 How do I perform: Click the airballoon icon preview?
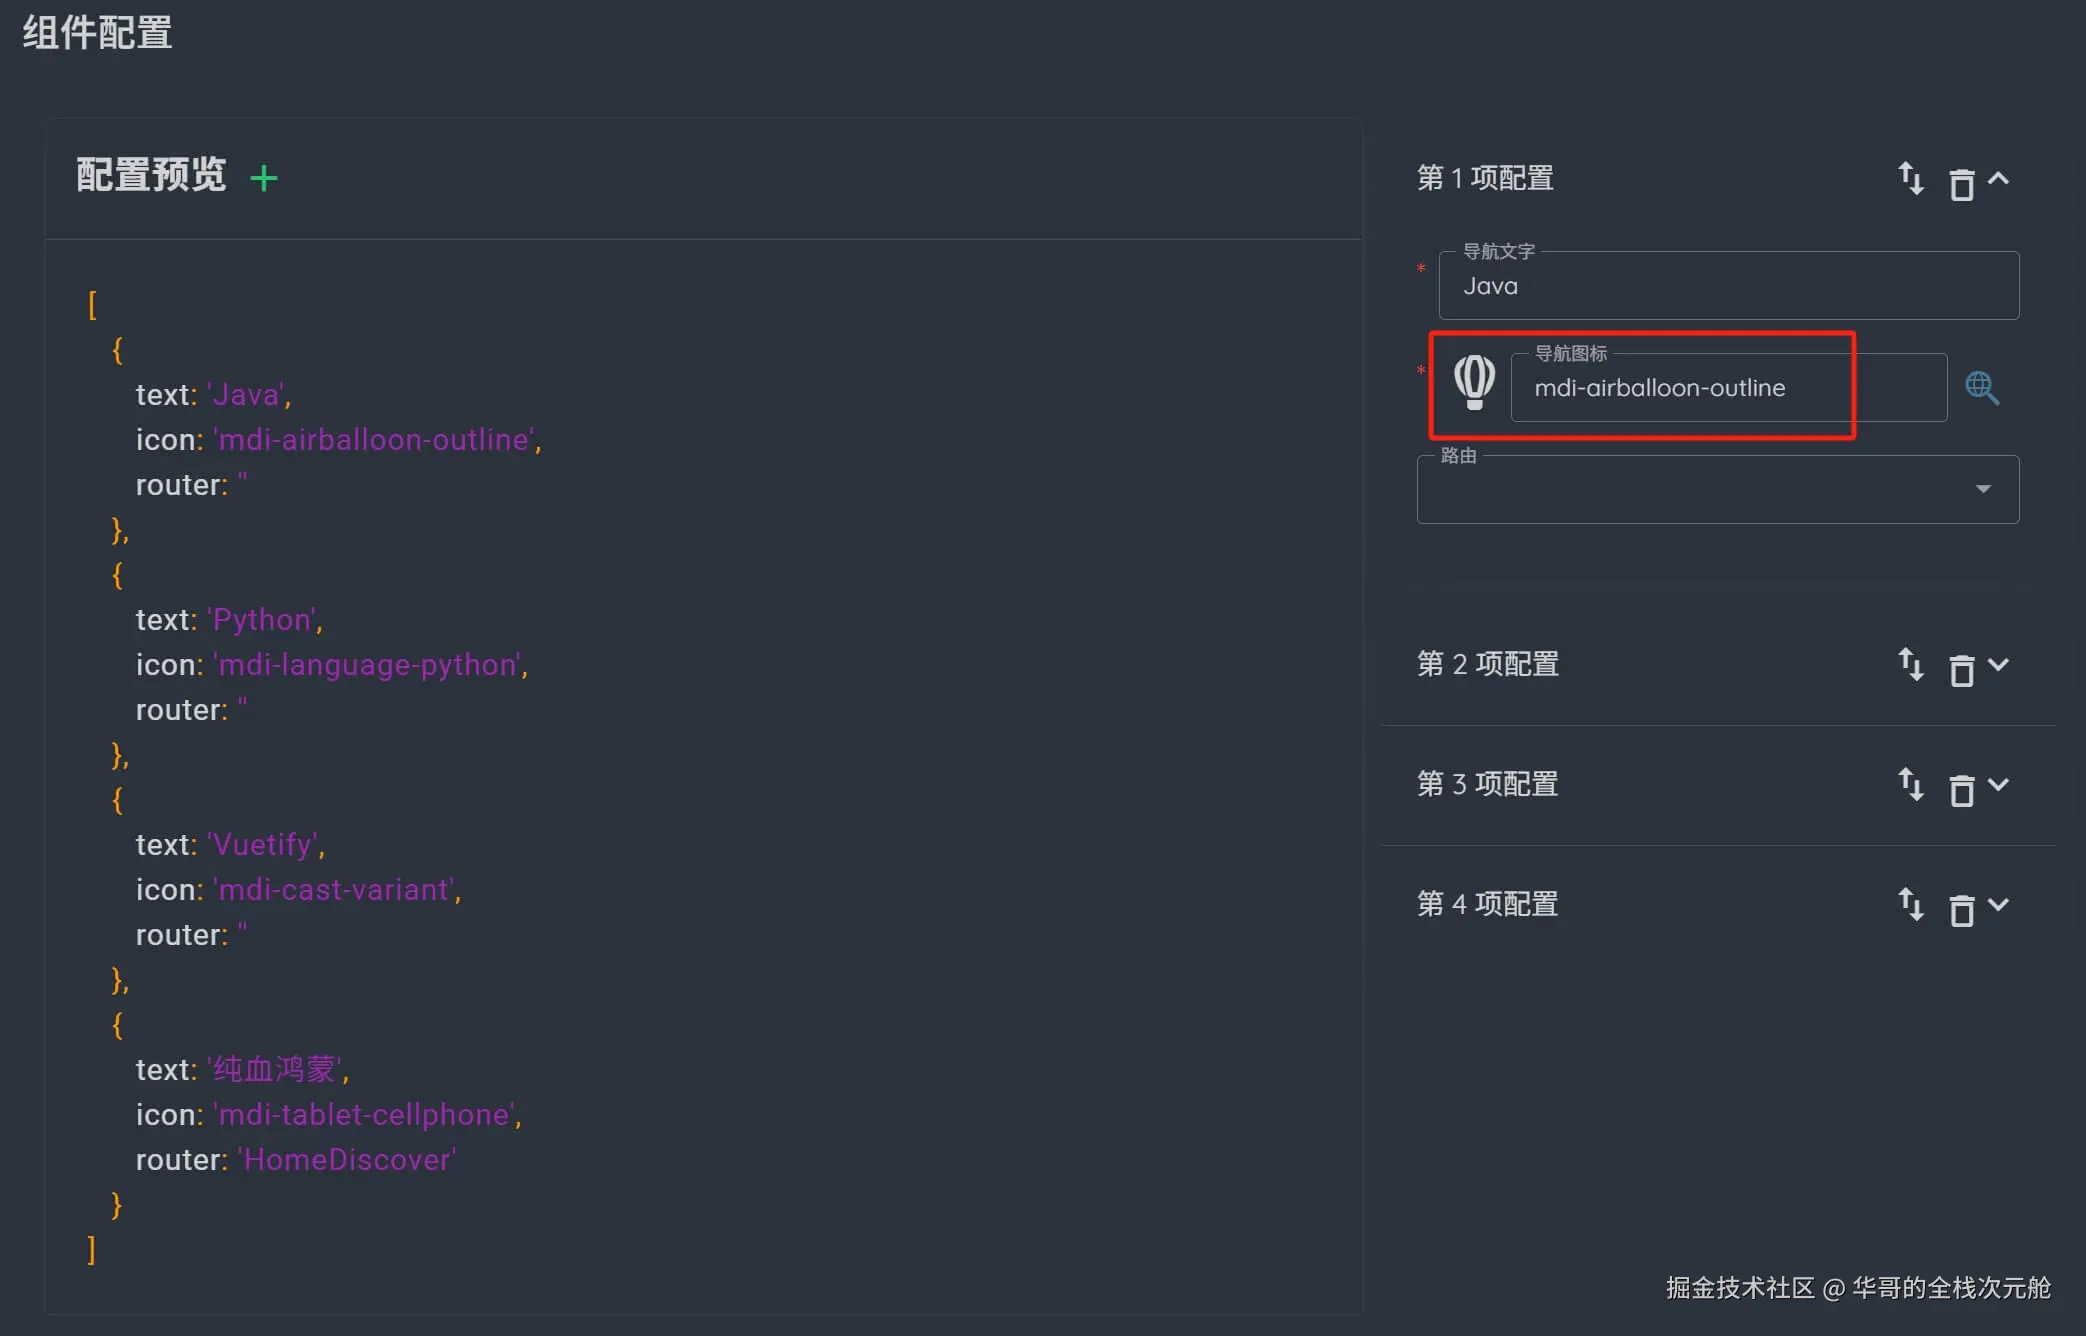point(1474,382)
